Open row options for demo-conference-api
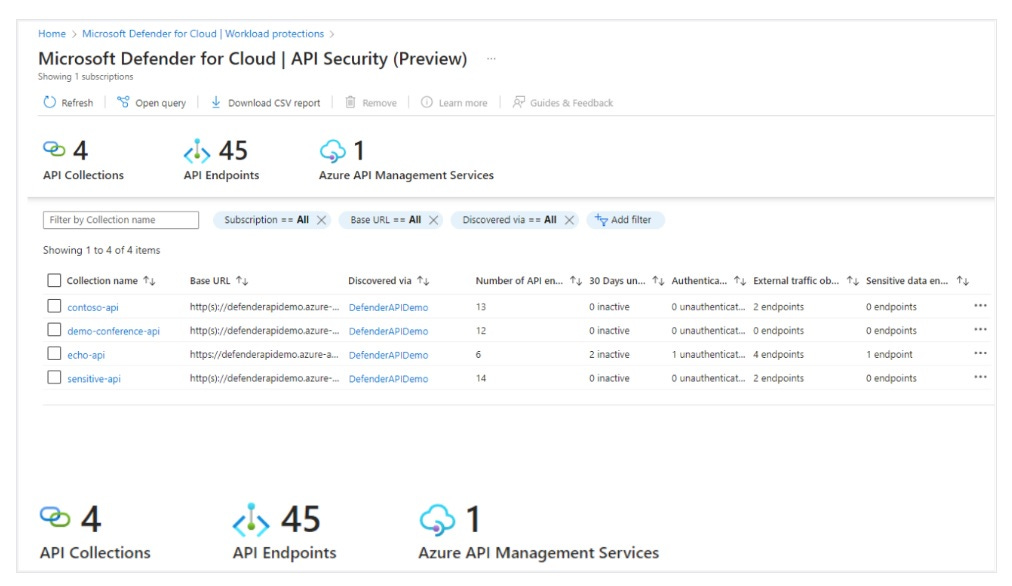This screenshot has width=1012, height=586. [x=980, y=329]
